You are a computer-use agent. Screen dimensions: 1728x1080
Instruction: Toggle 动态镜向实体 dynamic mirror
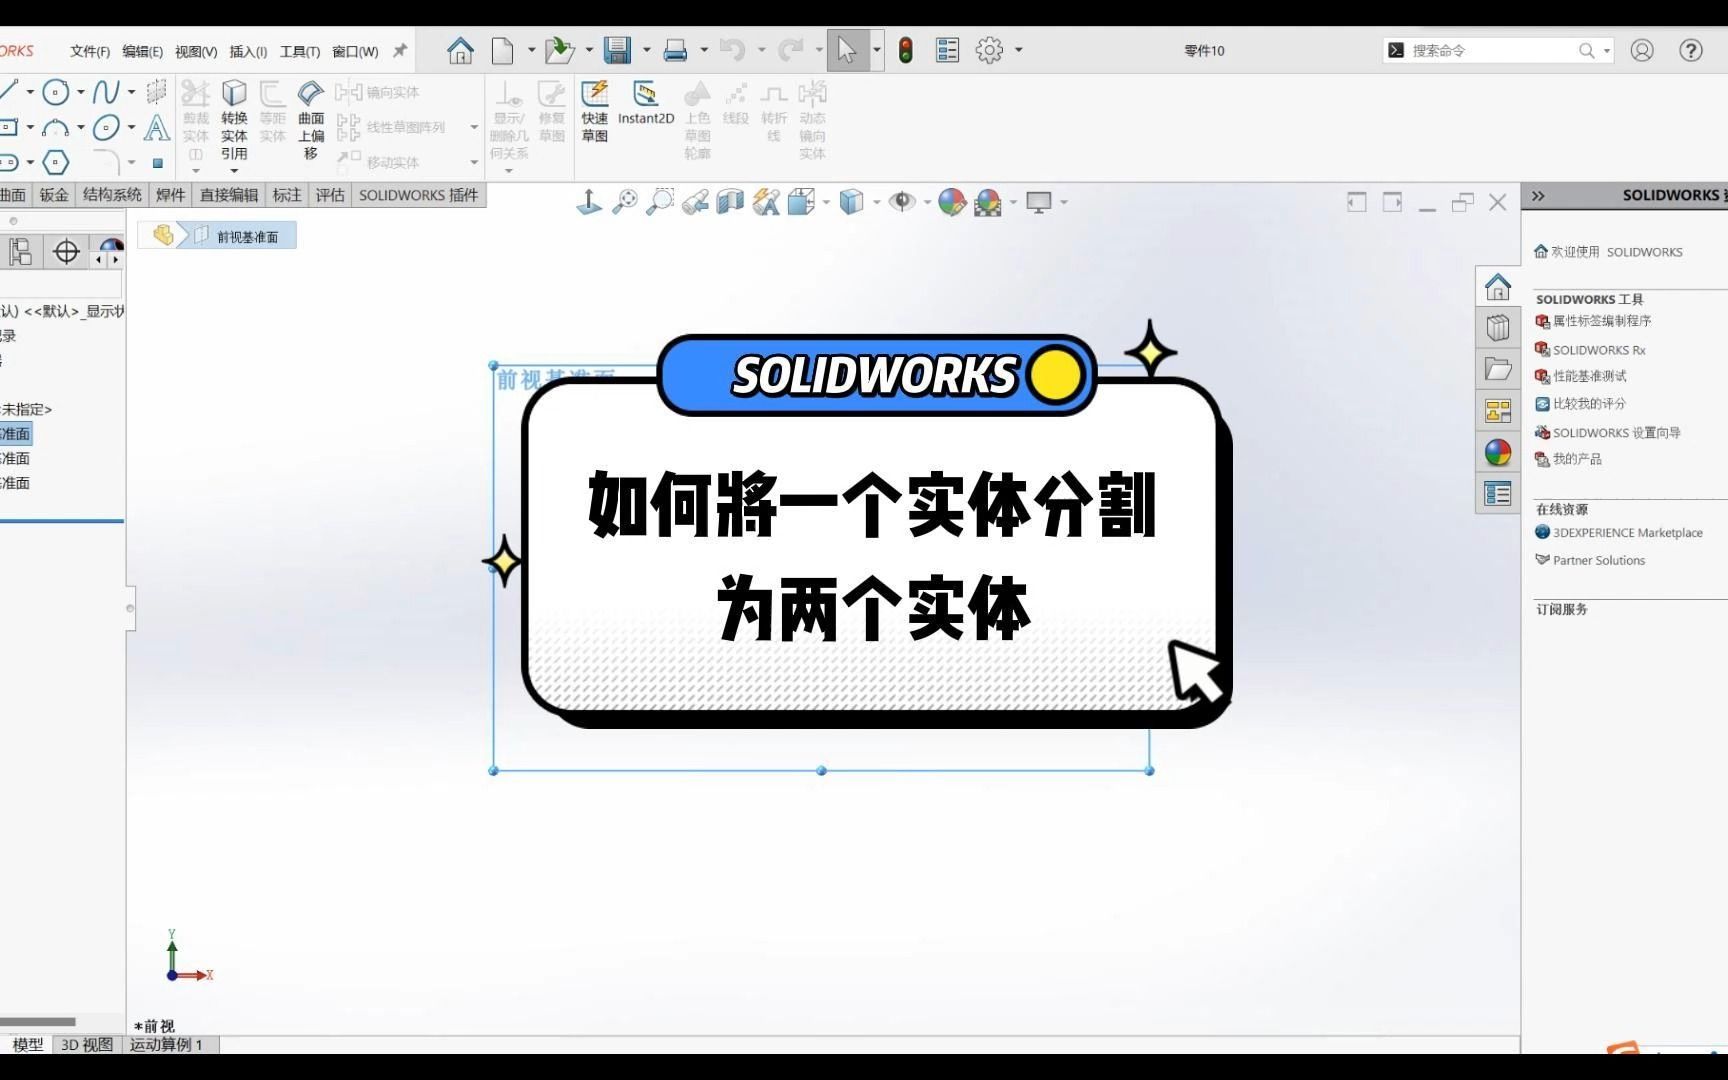[812, 120]
